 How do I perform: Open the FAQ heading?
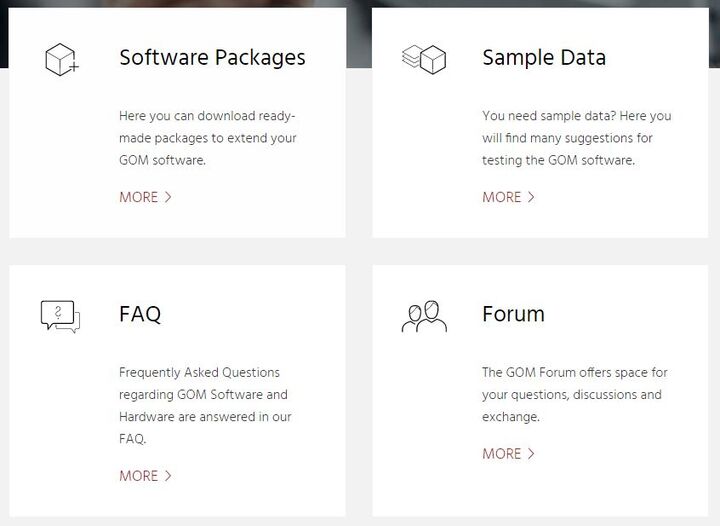pos(140,314)
